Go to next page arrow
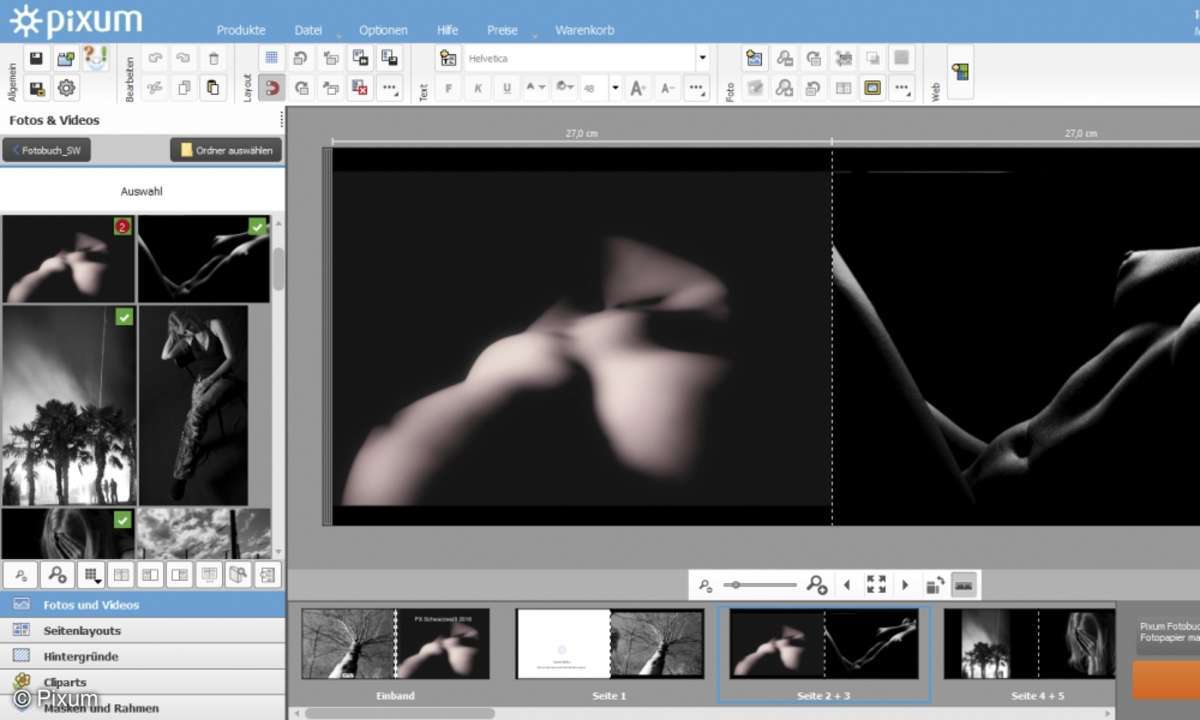This screenshot has width=1200, height=720. point(905,584)
